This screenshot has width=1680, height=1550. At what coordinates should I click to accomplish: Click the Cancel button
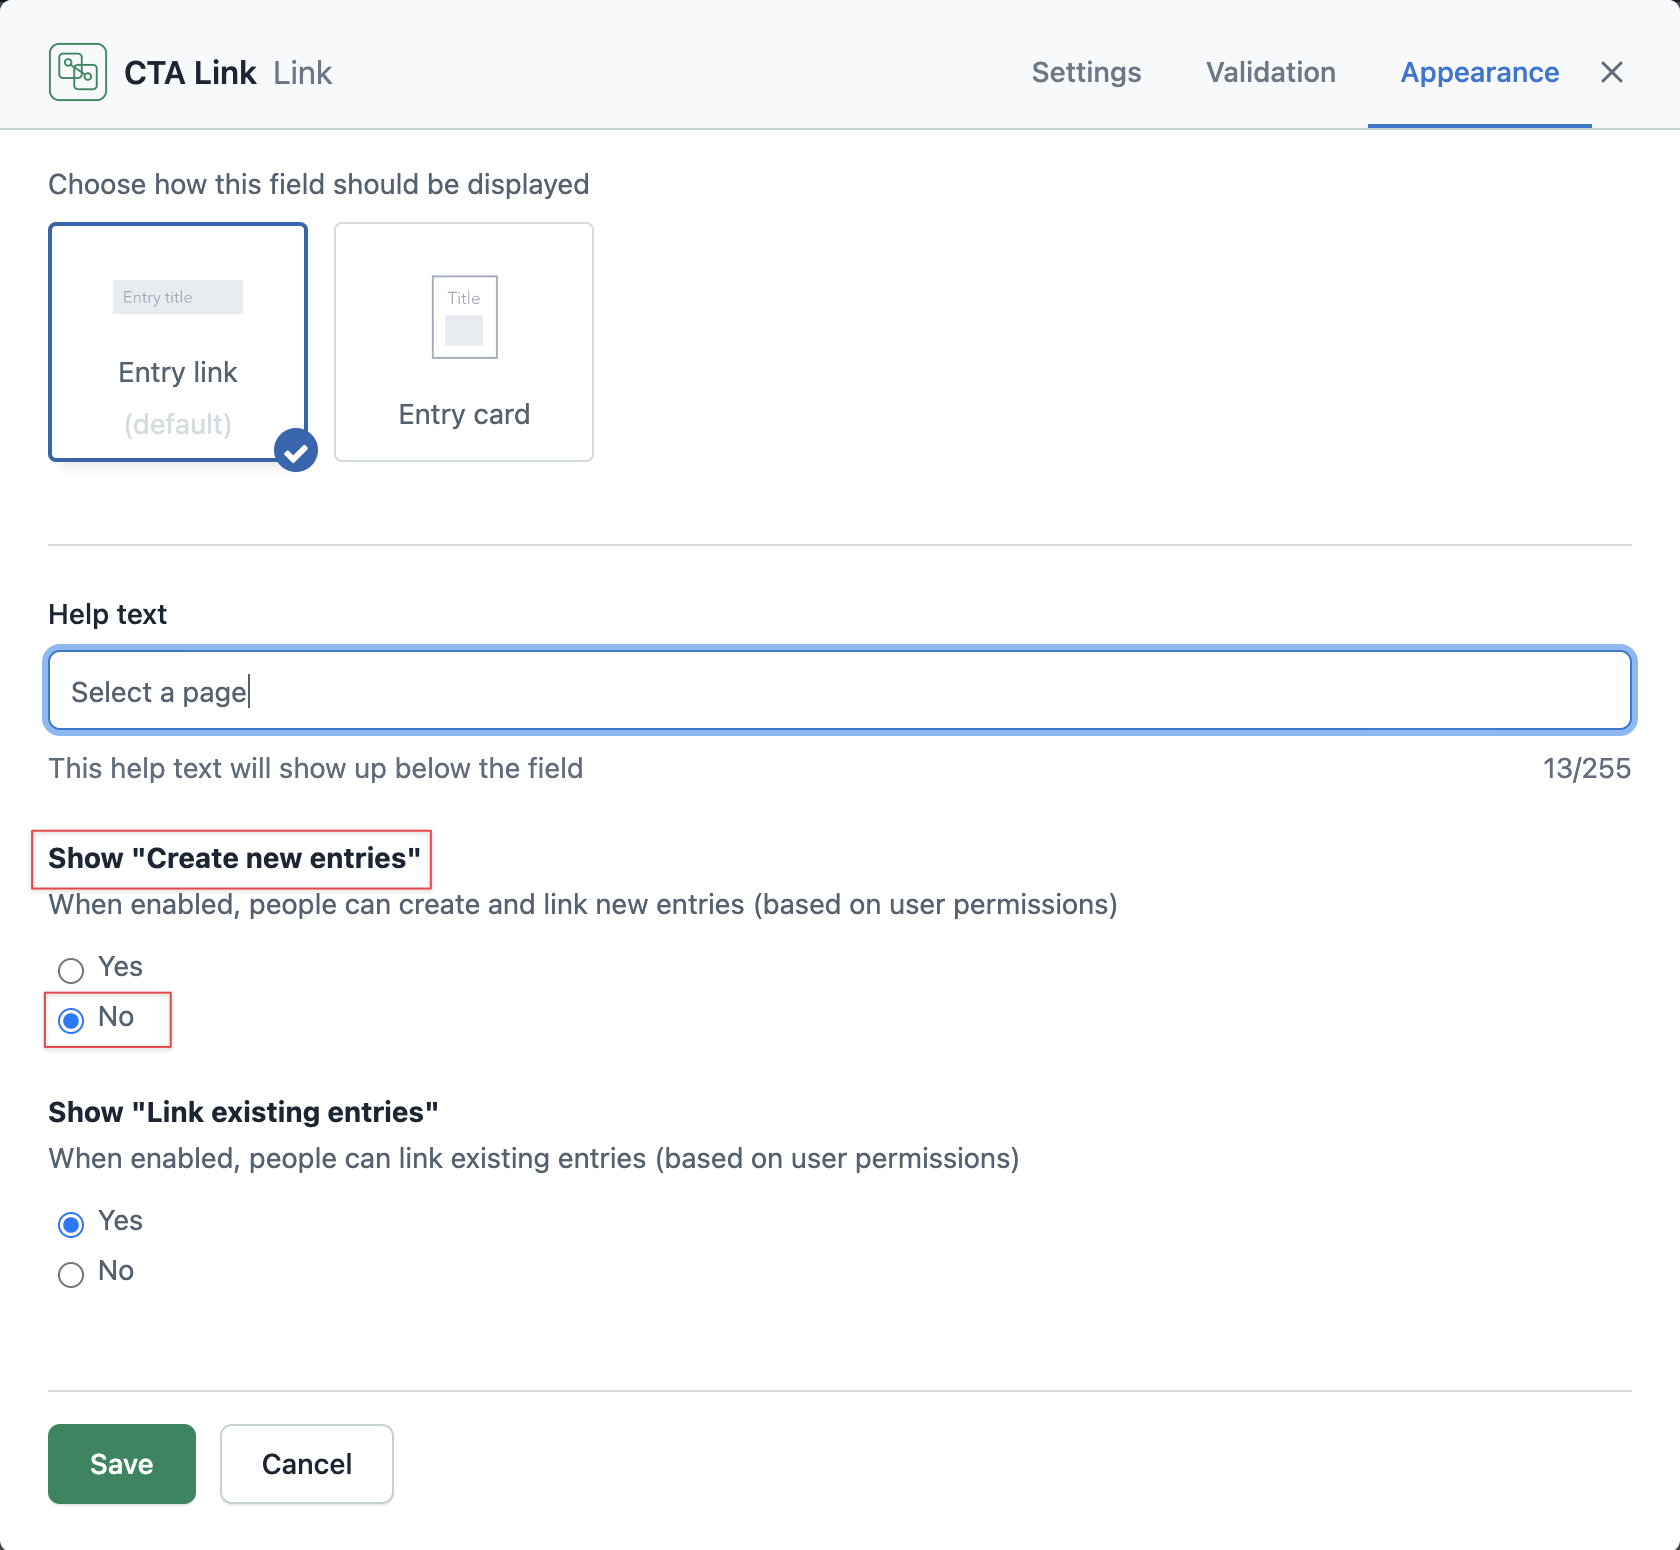306,1464
